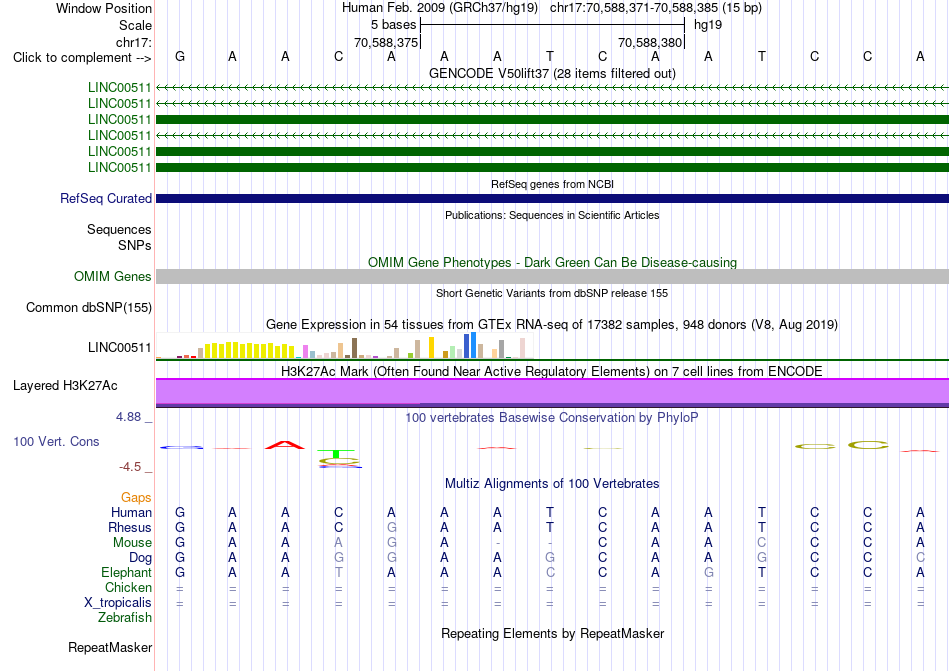Click the 'Sequences' publications row label
The width and height of the screenshot is (950, 671).
coord(119,230)
